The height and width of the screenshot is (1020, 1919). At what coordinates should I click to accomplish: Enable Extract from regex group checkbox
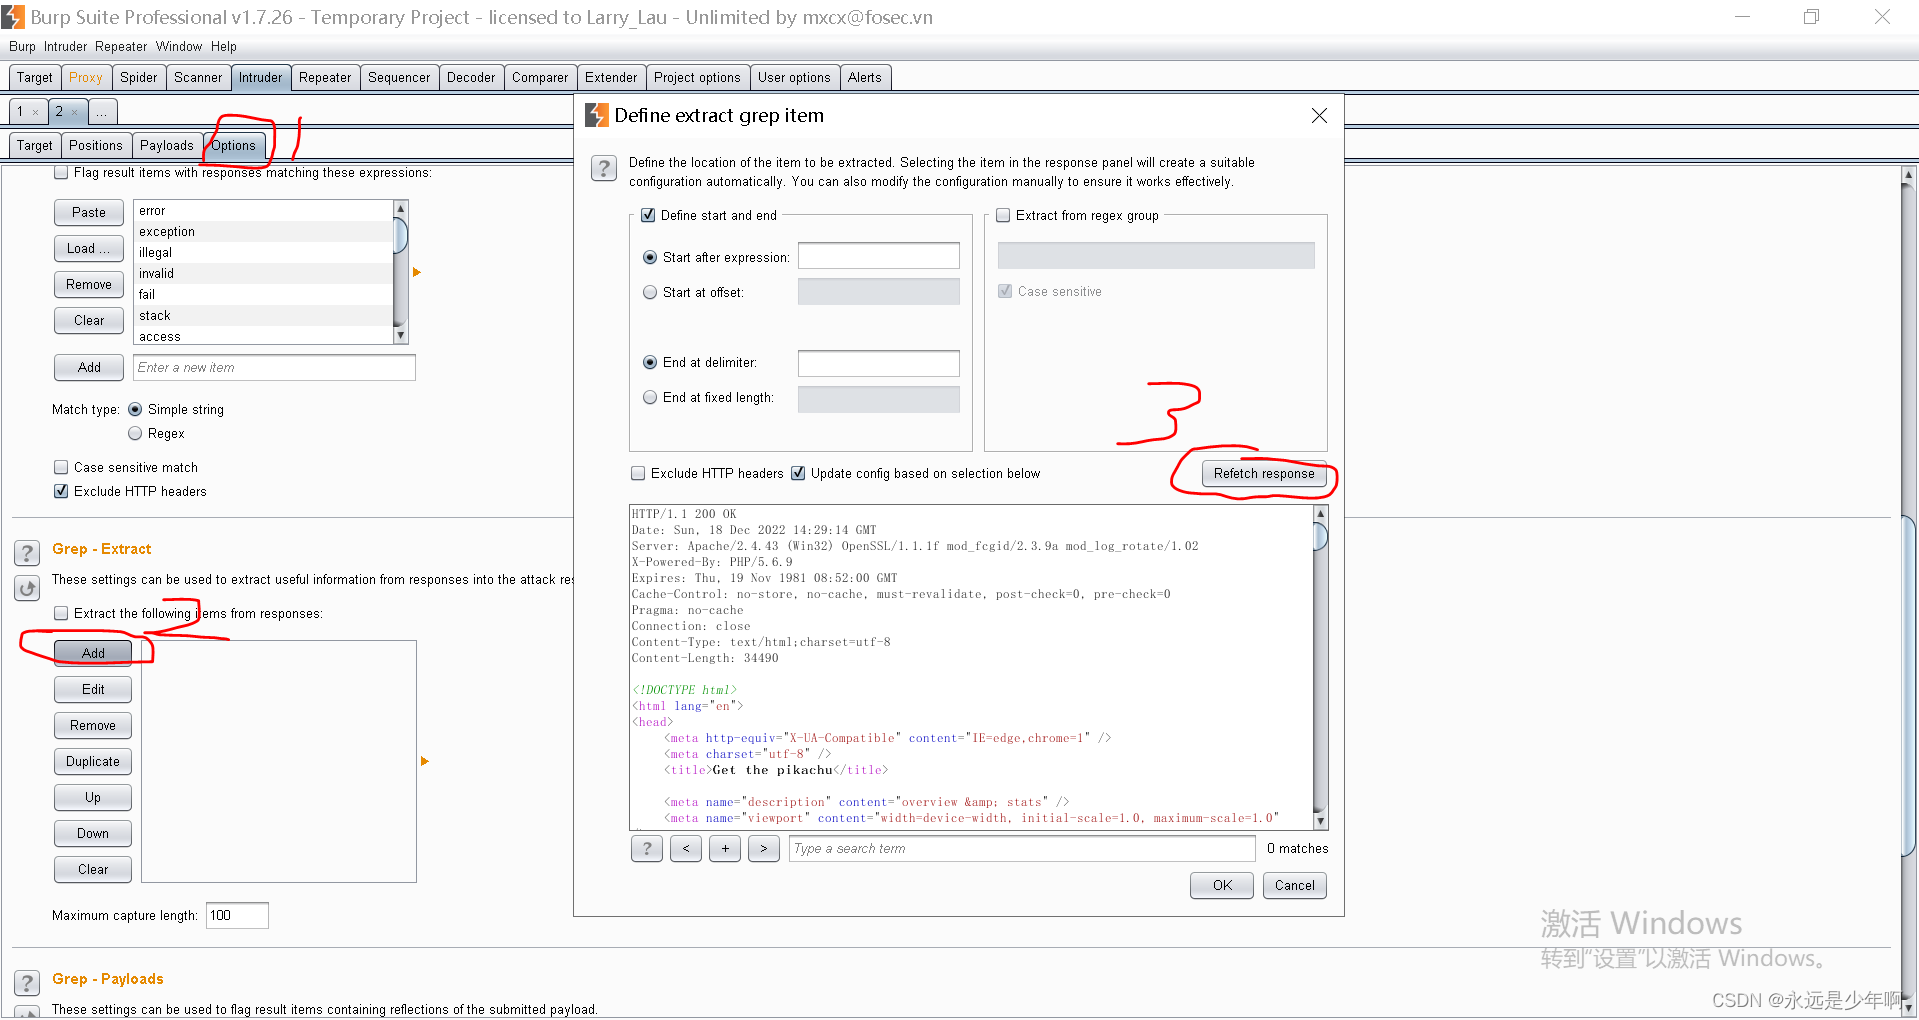(x=1003, y=215)
